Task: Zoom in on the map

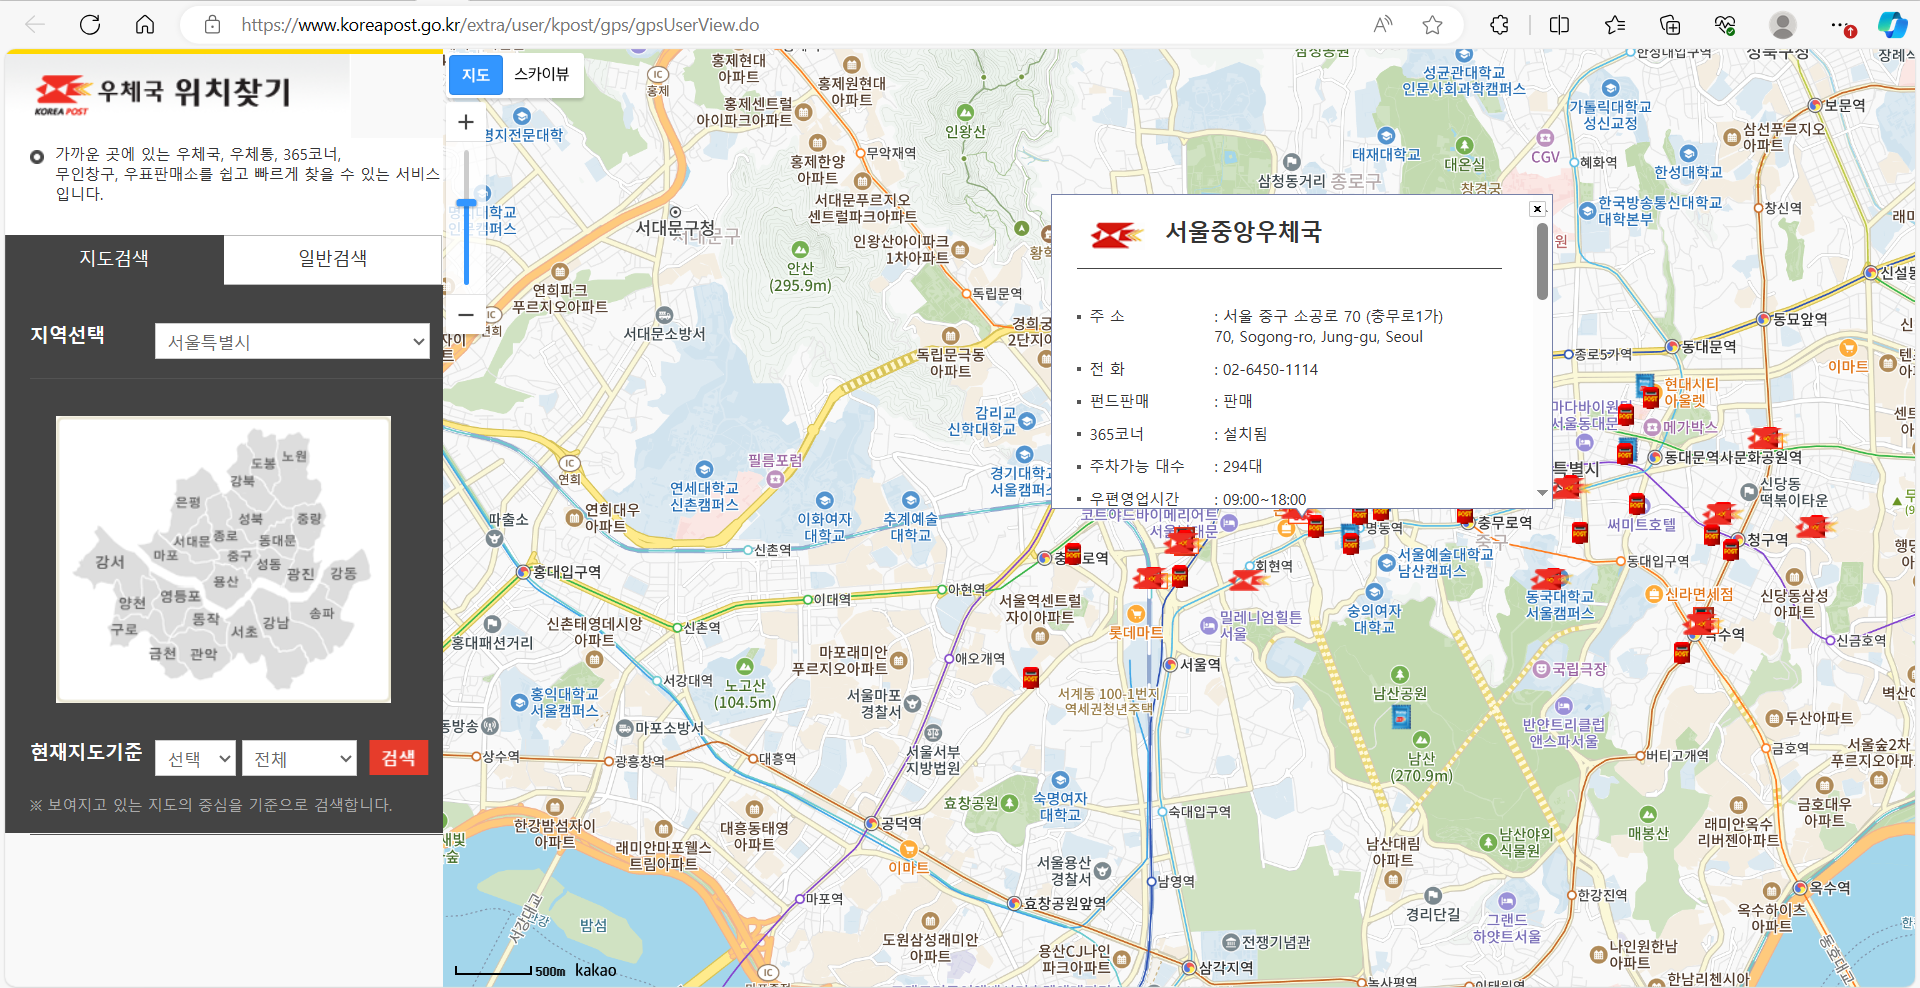Action: (466, 122)
